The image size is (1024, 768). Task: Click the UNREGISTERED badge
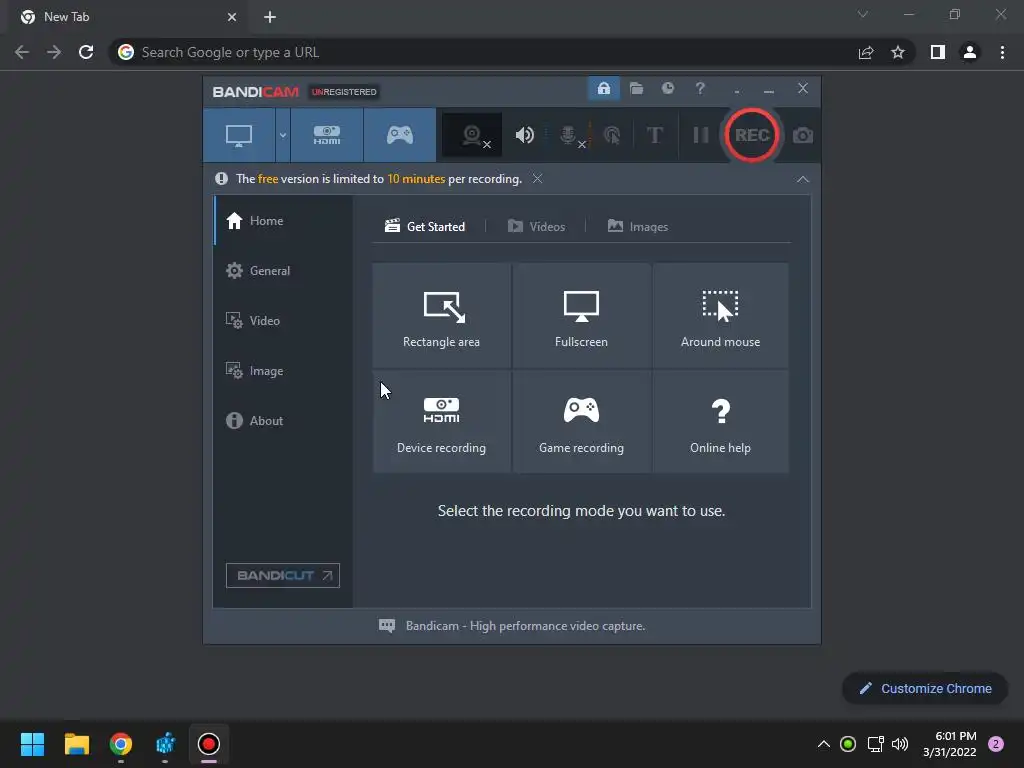(344, 92)
